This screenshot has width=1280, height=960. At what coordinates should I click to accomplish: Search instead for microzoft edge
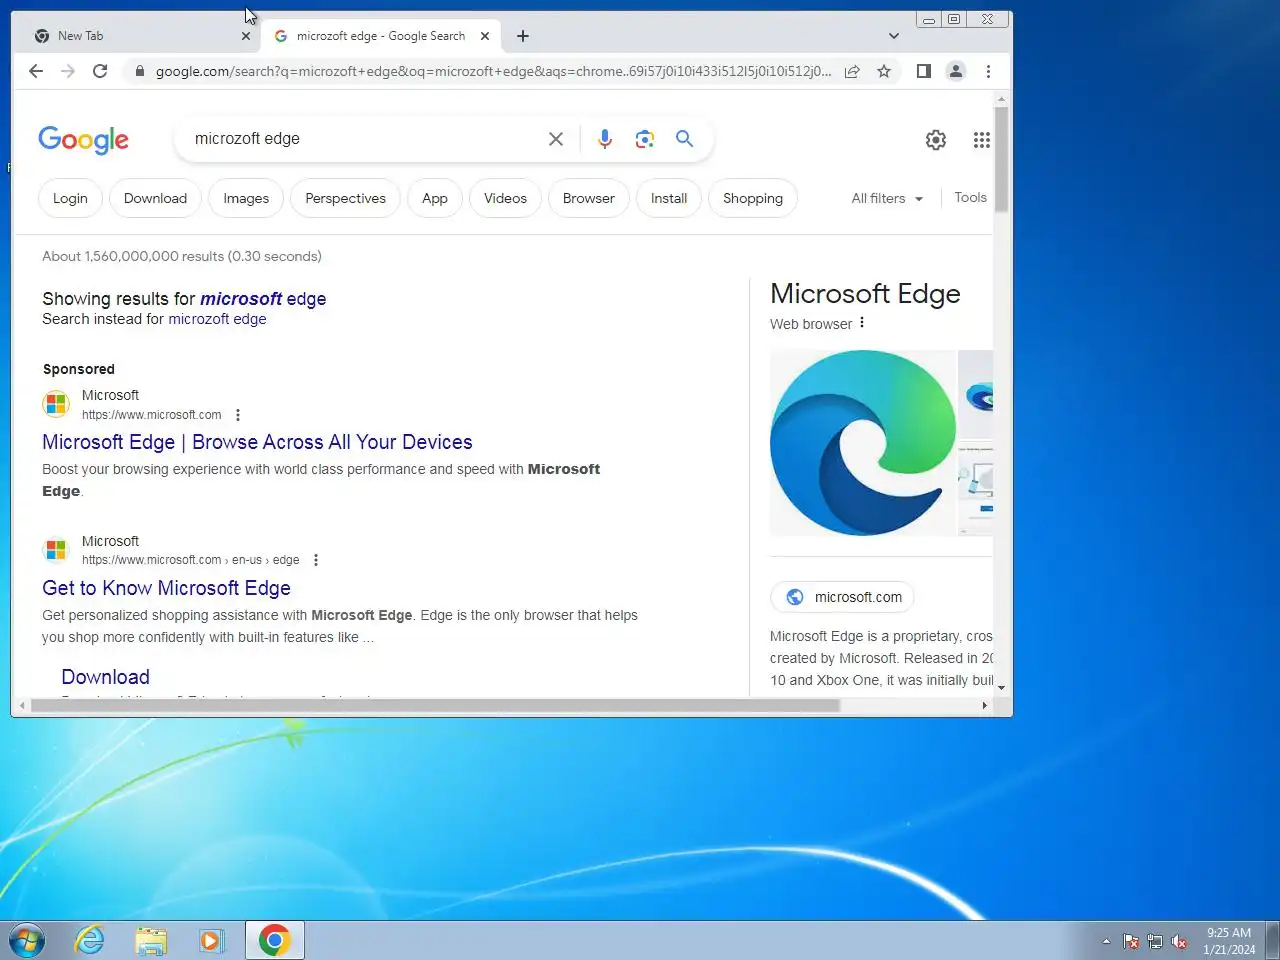tap(217, 319)
